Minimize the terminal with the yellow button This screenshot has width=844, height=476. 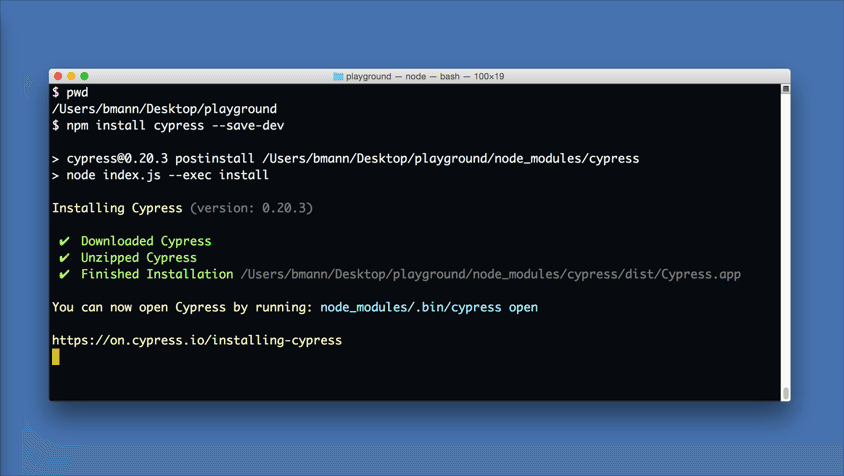point(71,76)
